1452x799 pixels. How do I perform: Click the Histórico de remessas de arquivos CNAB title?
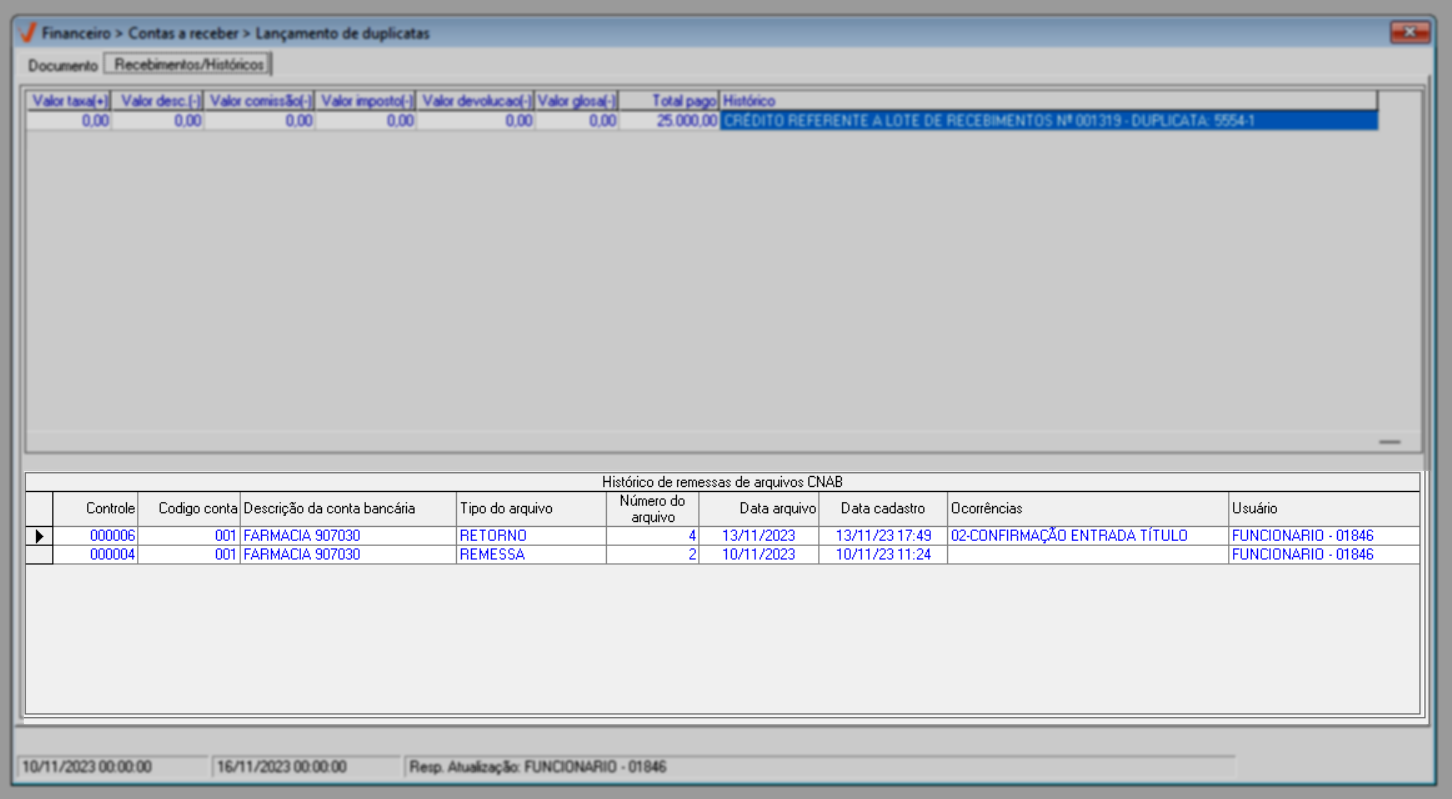tap(722, 482)
